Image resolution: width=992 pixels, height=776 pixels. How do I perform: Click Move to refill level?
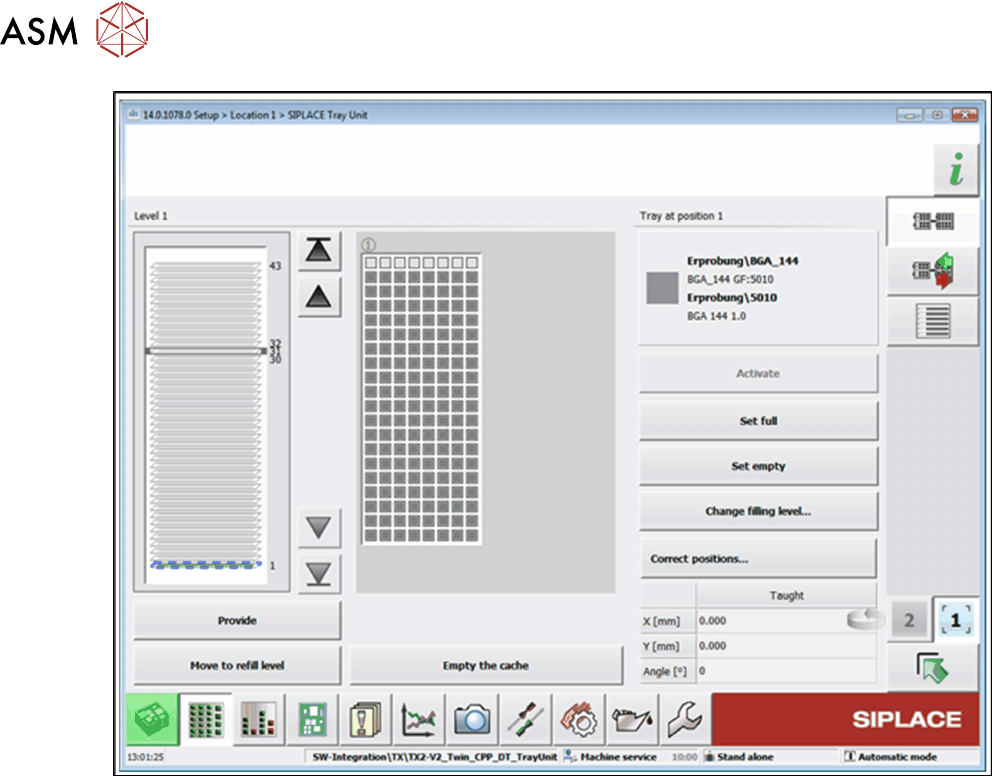(x=237, y=665)
